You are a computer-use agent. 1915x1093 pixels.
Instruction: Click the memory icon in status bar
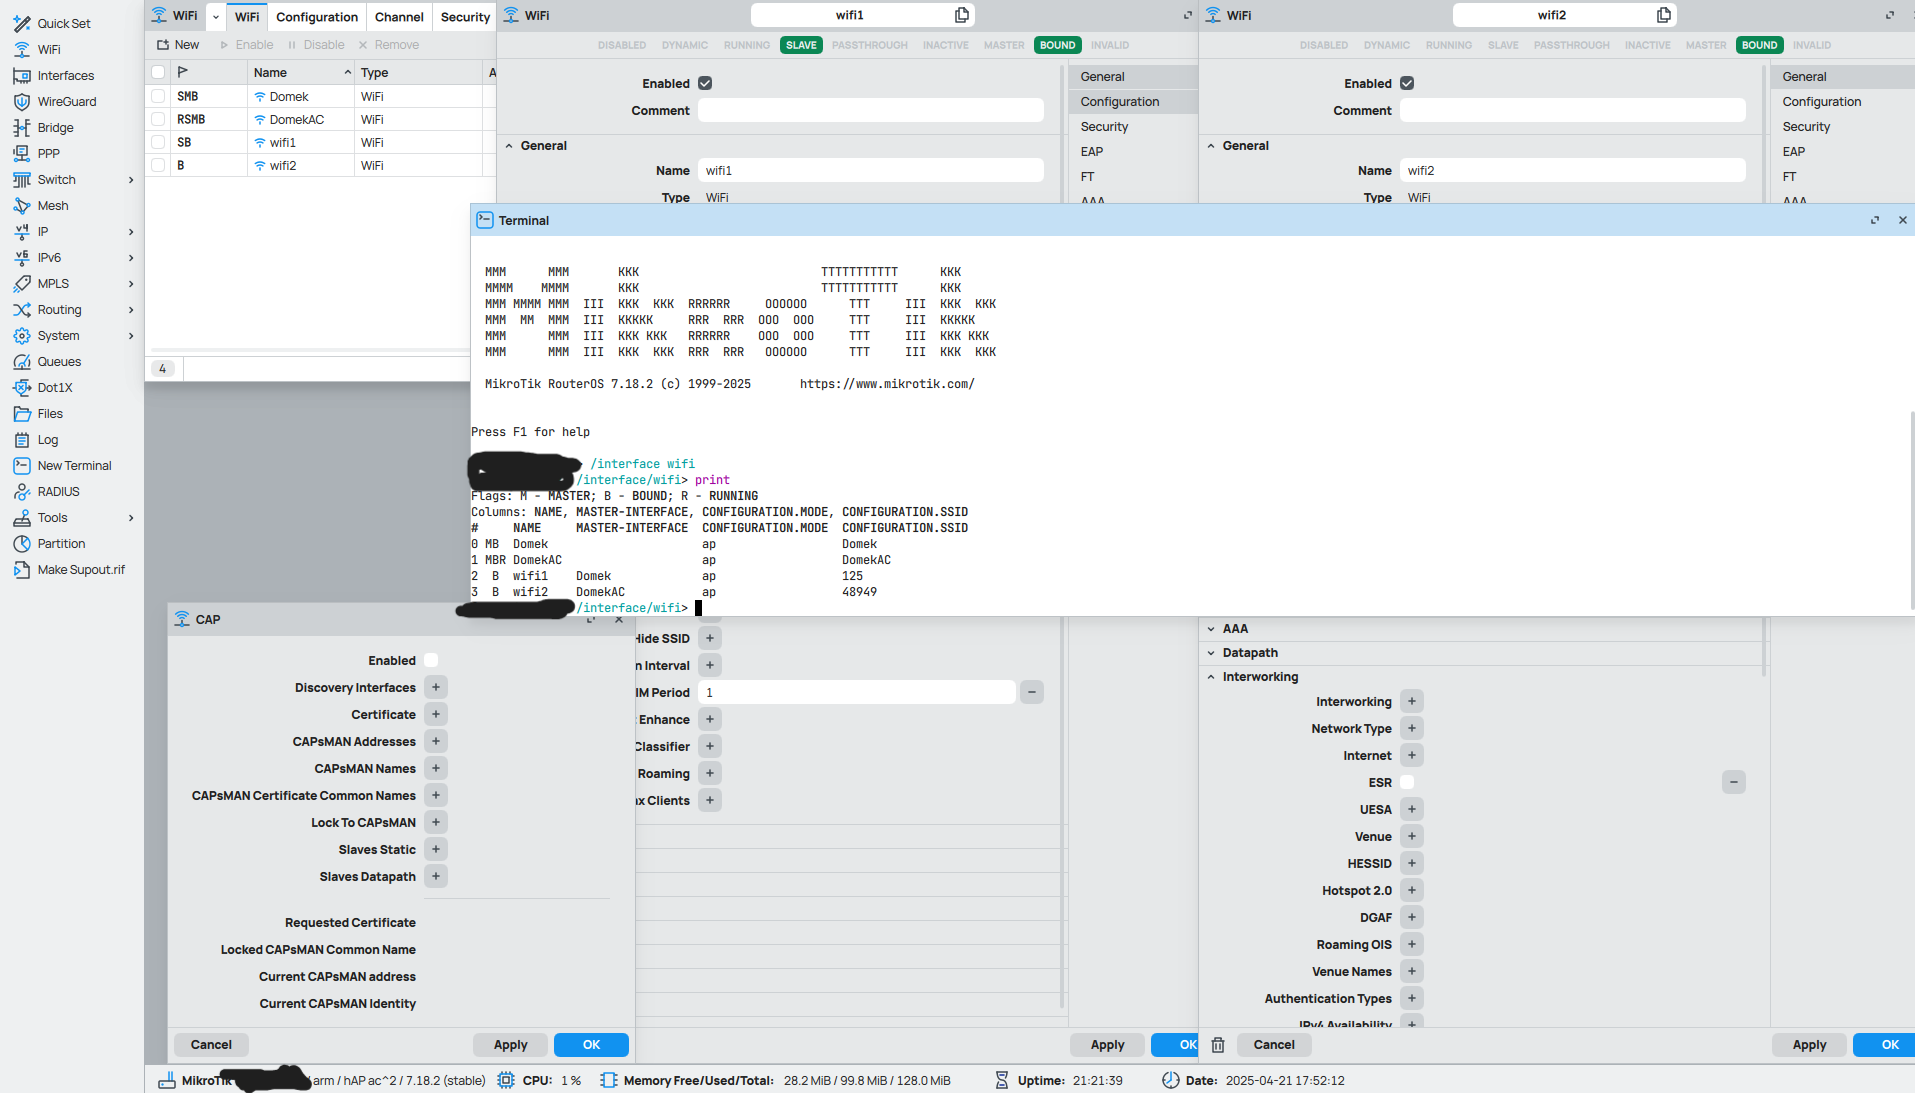tap(608, 1080)
